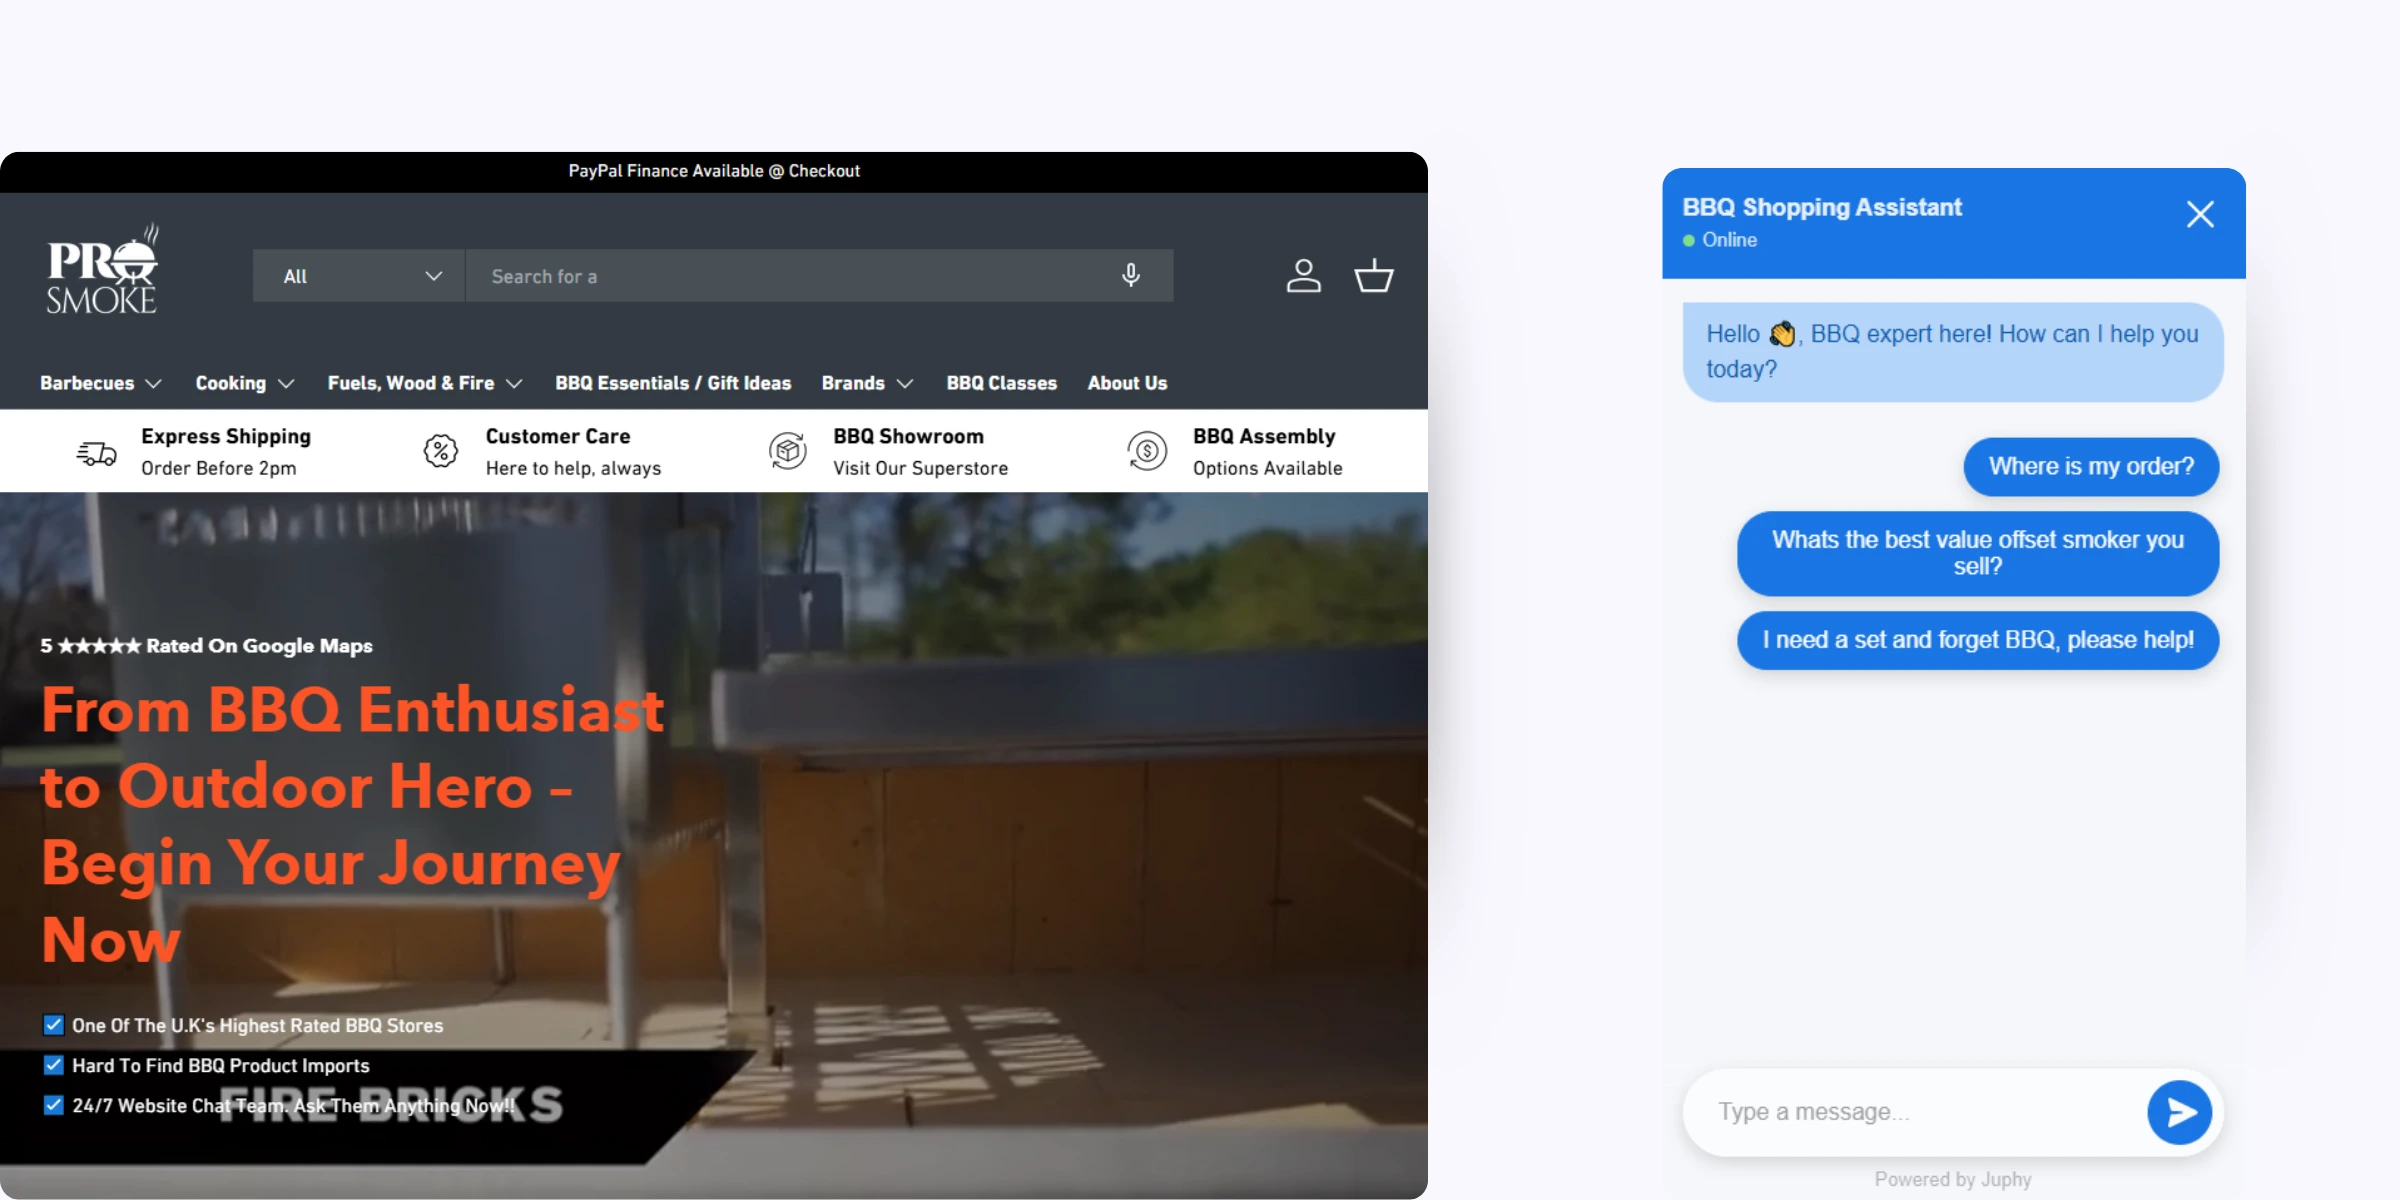Choose the "Where is my order?" suggestion
The width and height of the screenshot is (2400, 1200).
pos(2090,466)
